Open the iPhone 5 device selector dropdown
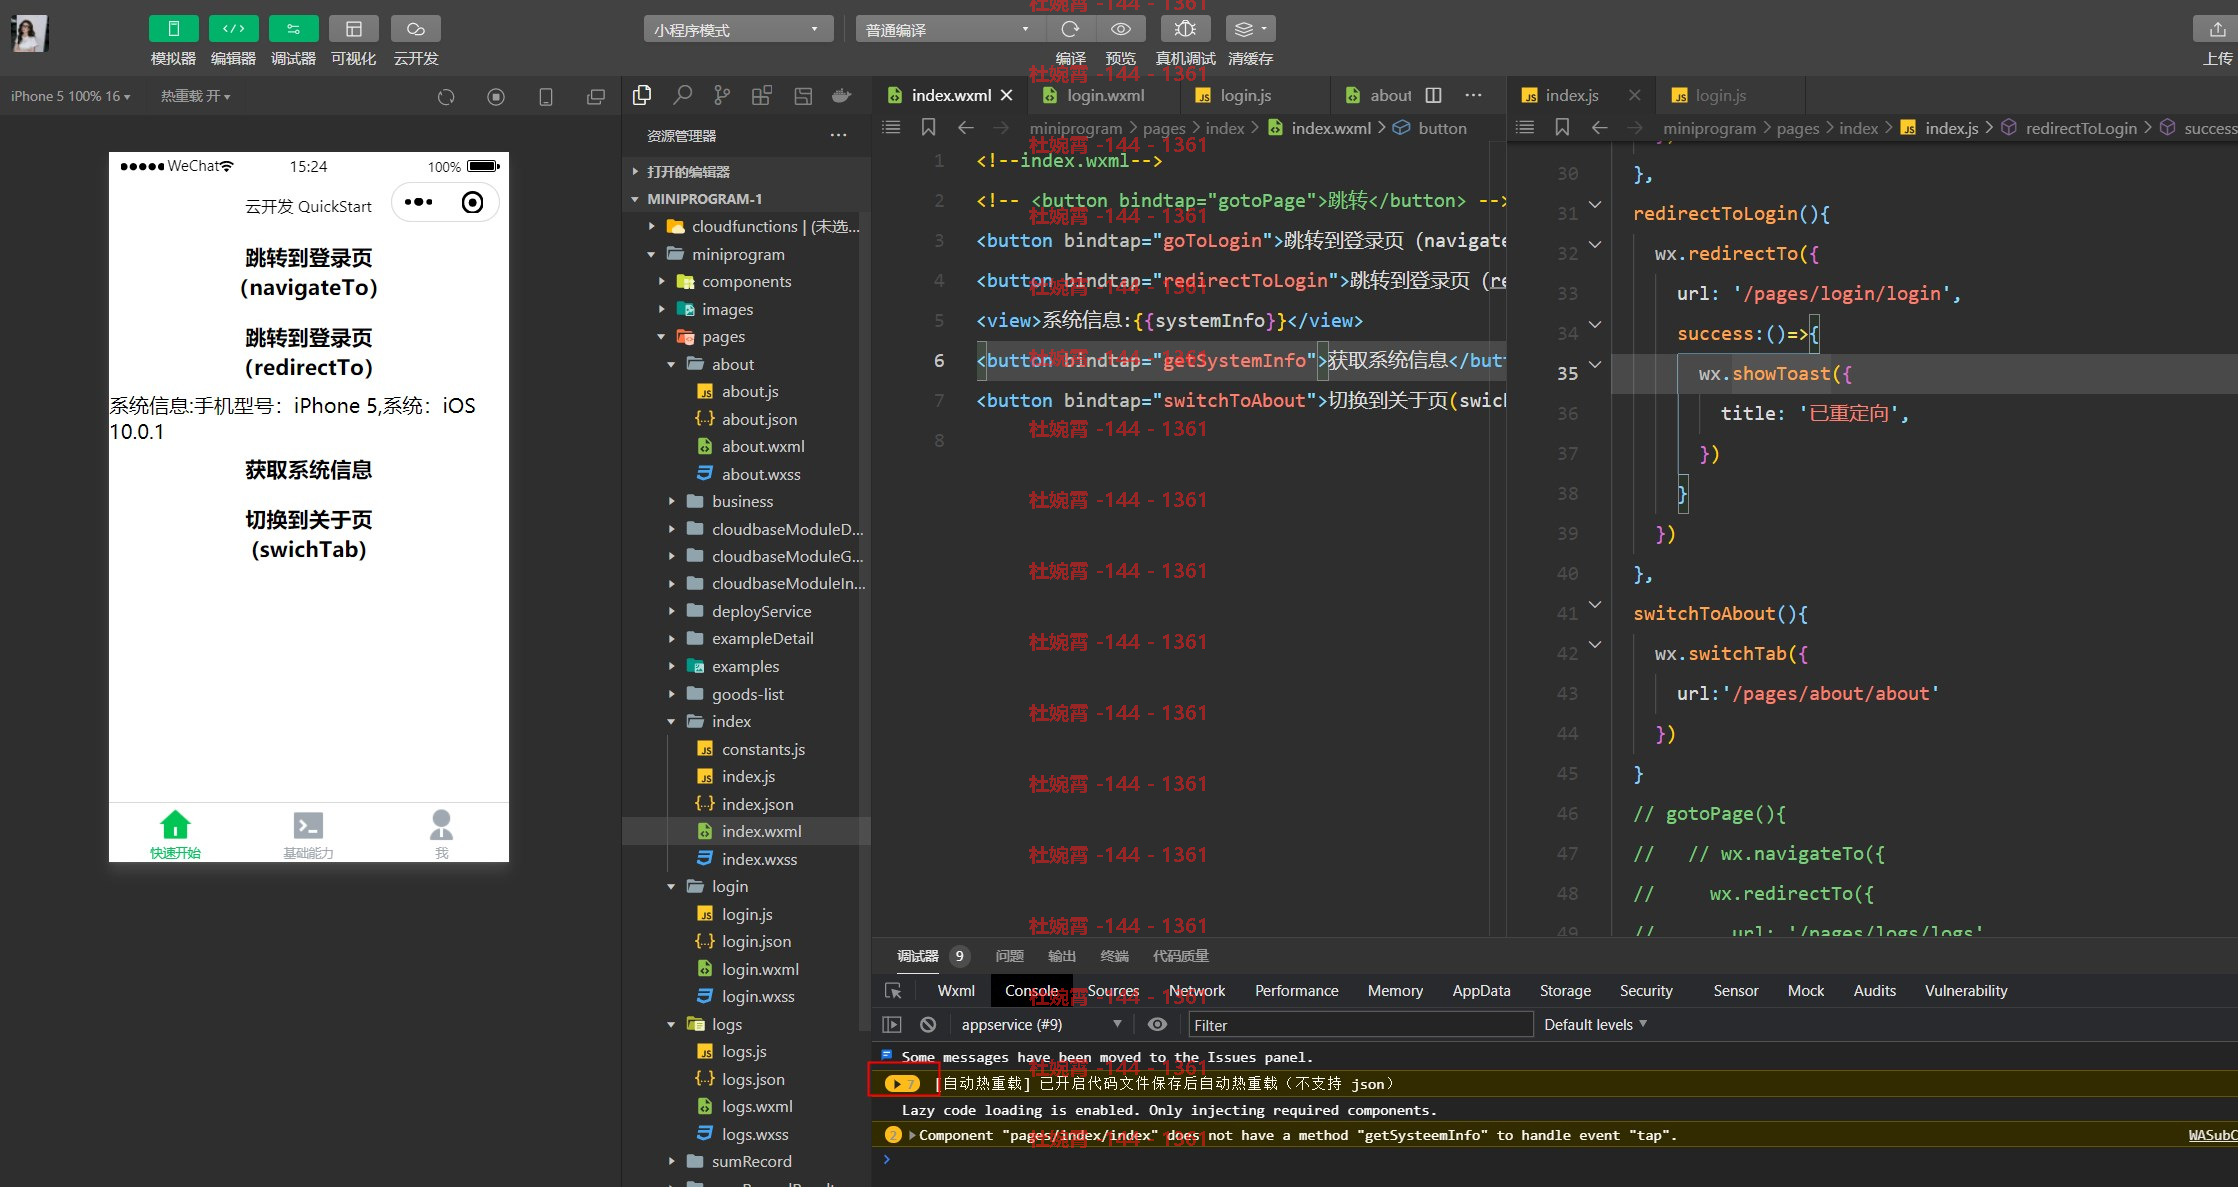The image size is (2238, 1187). coord(70,96)
